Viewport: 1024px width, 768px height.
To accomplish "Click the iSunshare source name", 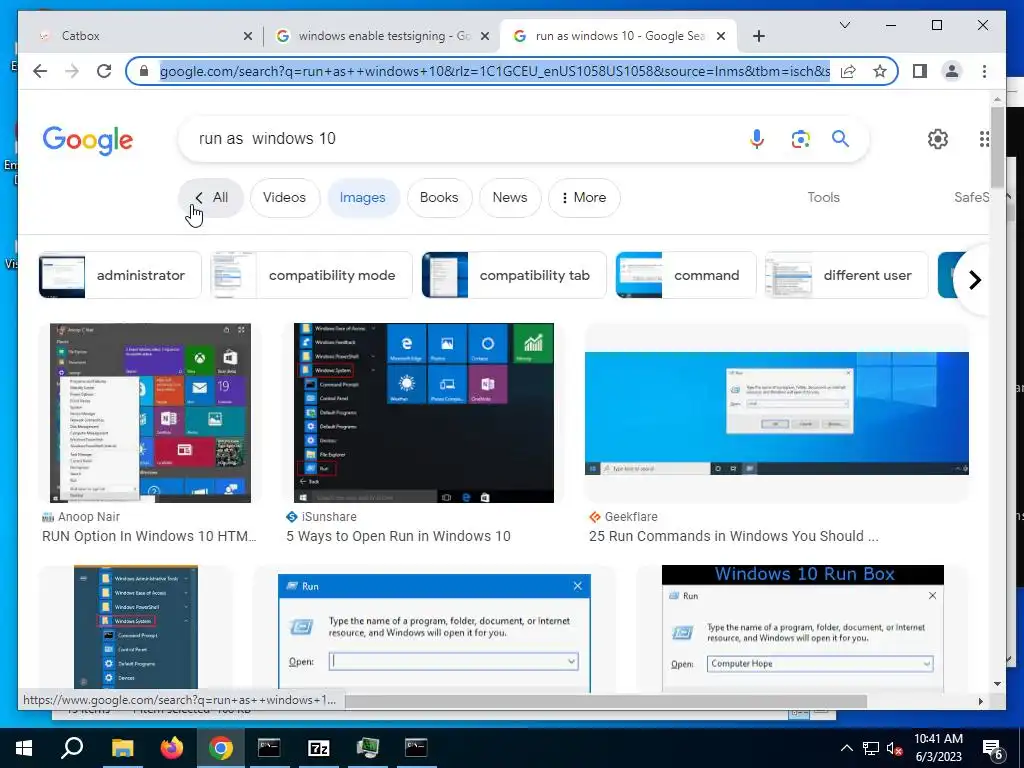I will click(x=328, y=517).
